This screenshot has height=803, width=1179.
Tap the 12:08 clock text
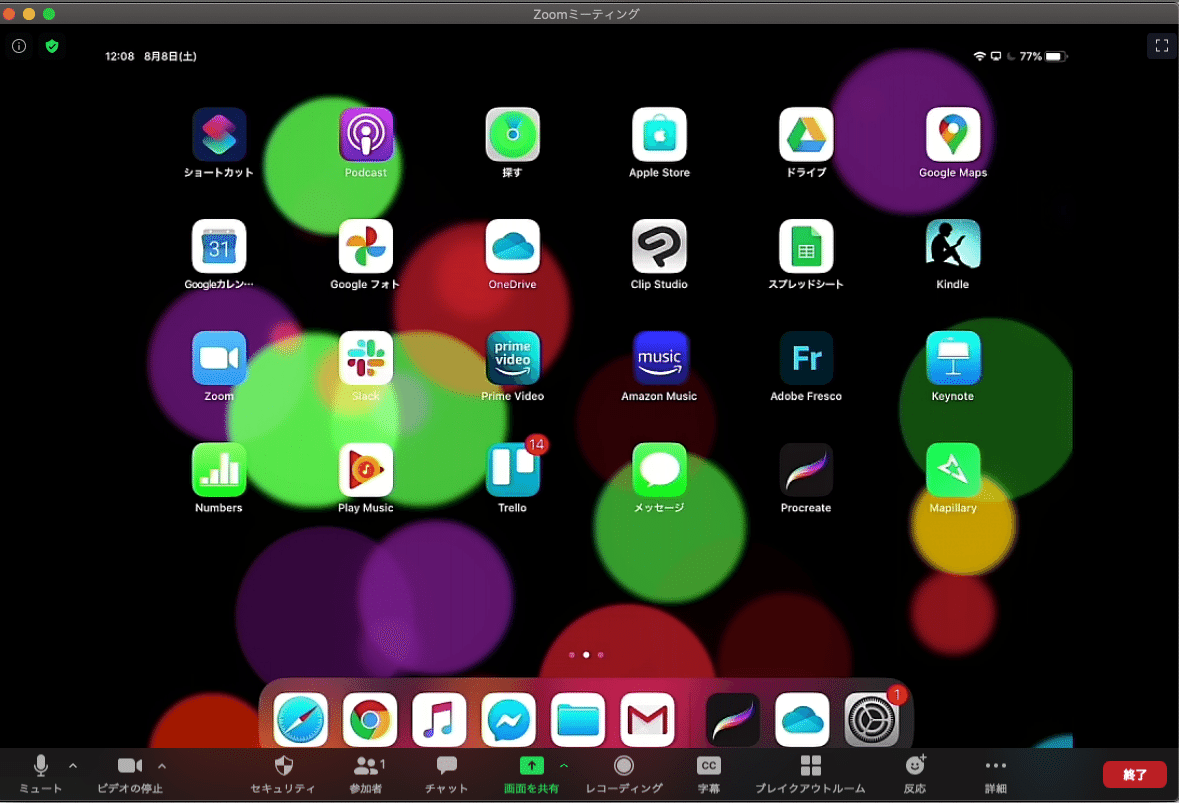click(x=120, y=56)
